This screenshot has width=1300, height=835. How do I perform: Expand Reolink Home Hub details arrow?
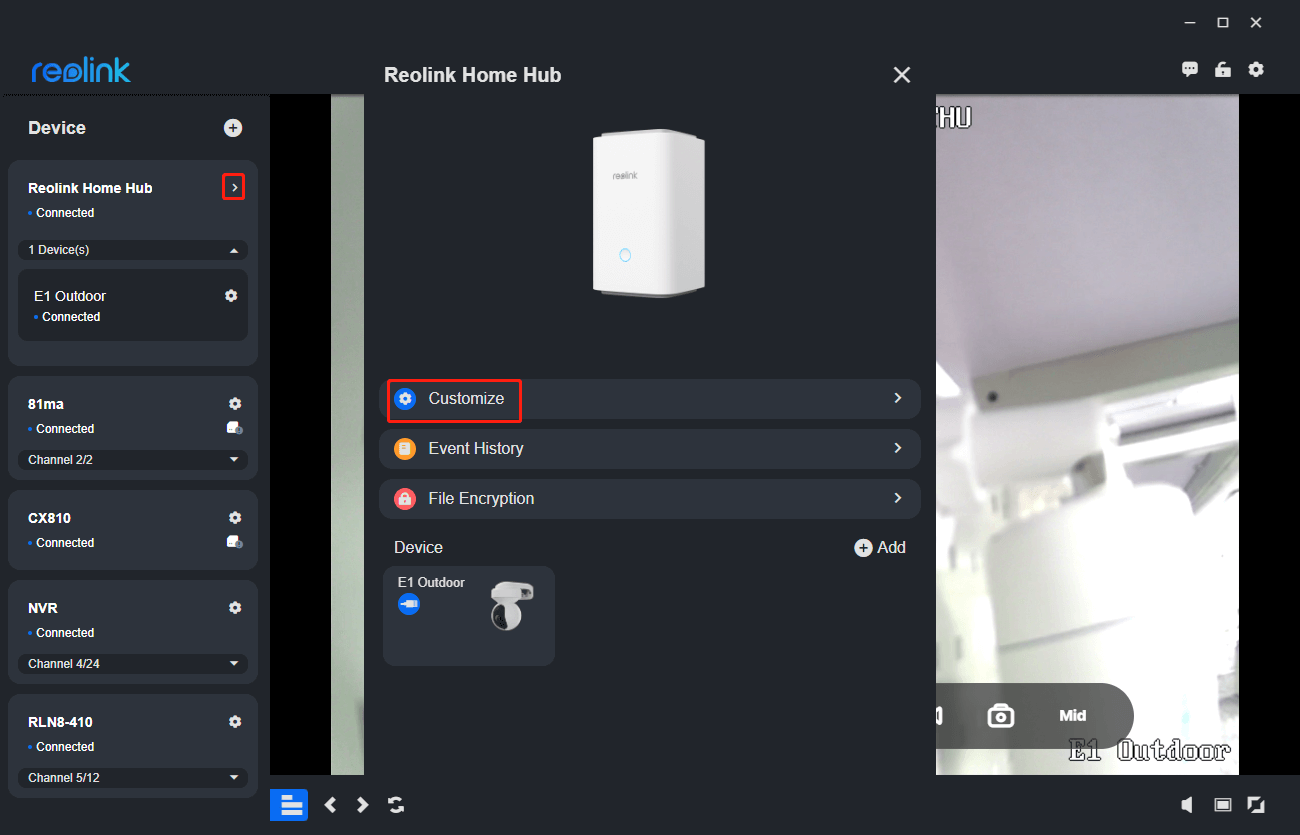click(233, 187)
